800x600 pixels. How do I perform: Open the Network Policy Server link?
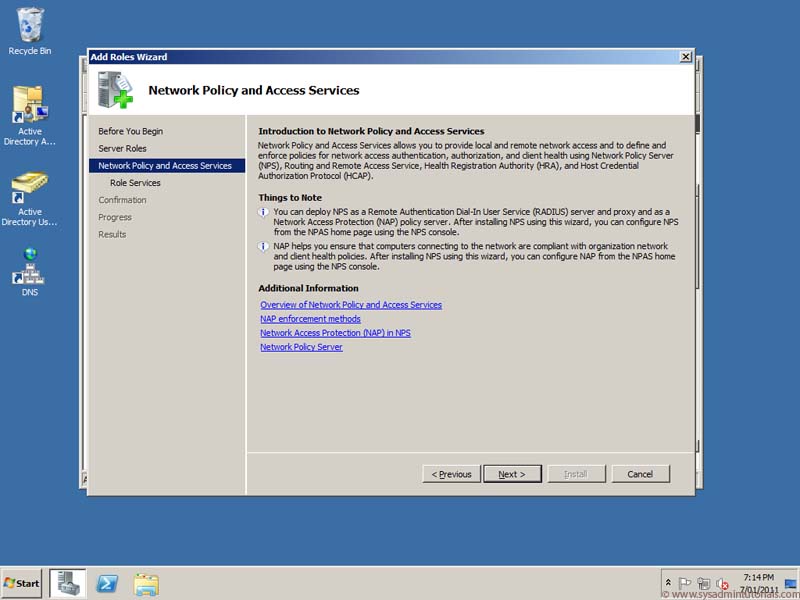[x=301, y=347]
